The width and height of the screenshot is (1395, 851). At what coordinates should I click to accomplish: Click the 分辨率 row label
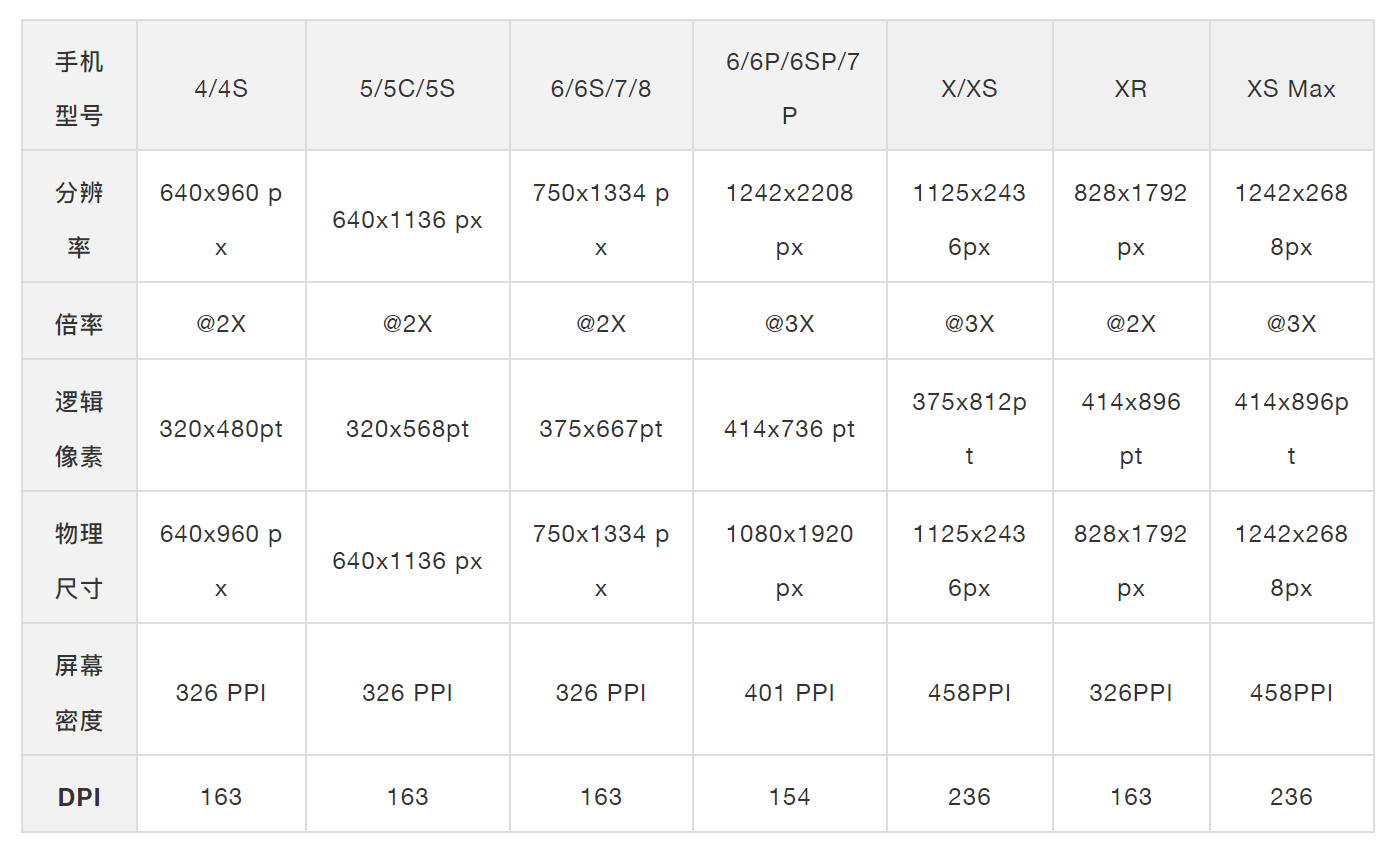[79, 219]
